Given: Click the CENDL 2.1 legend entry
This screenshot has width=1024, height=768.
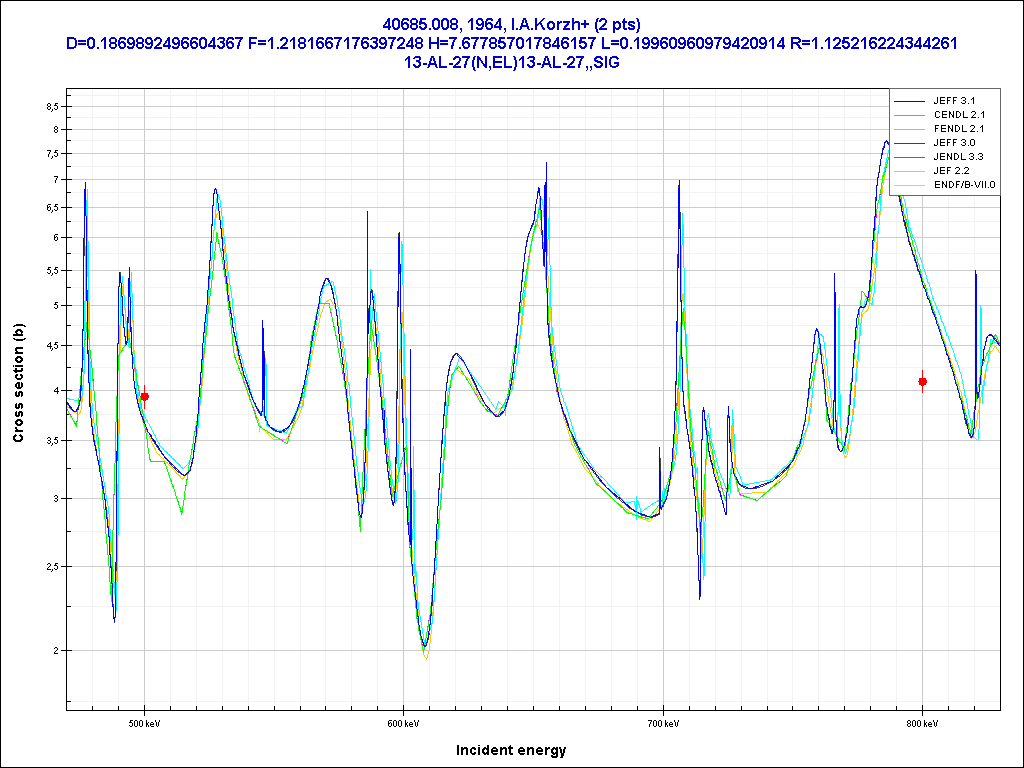Looking at the screenshot, I should coord(959,115).
